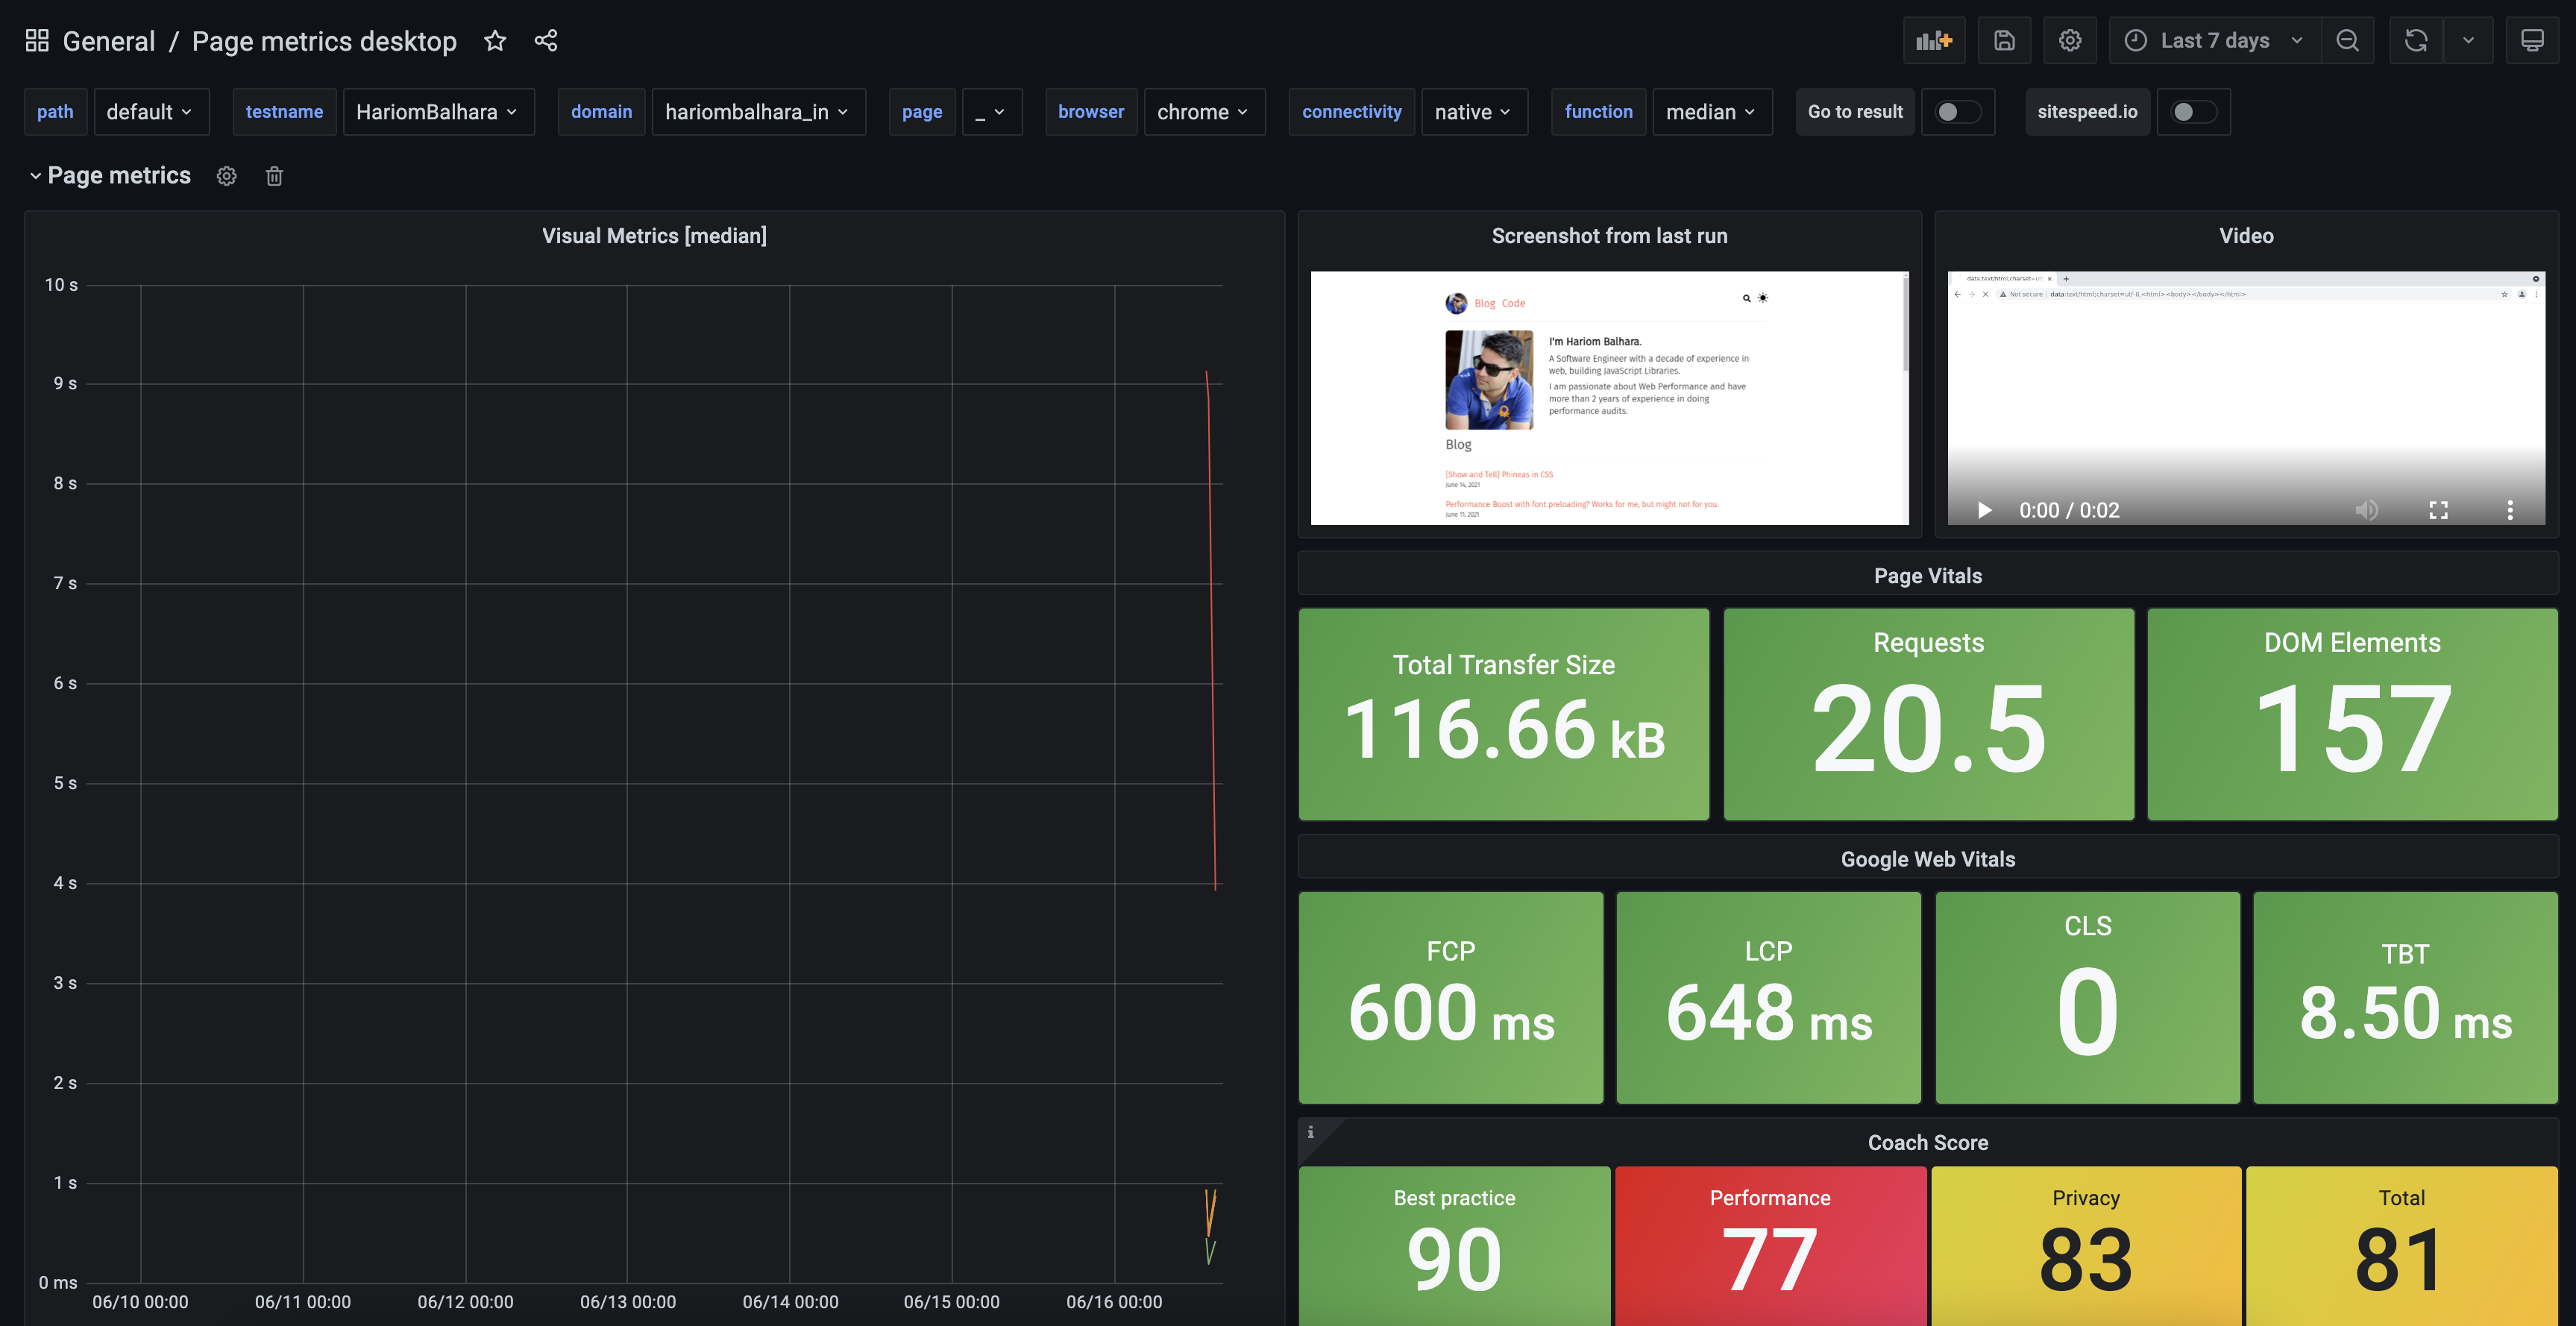2576x1326 pixels.
Task: Delete the Page metrics row with trash icon
Action: point(274,176)
